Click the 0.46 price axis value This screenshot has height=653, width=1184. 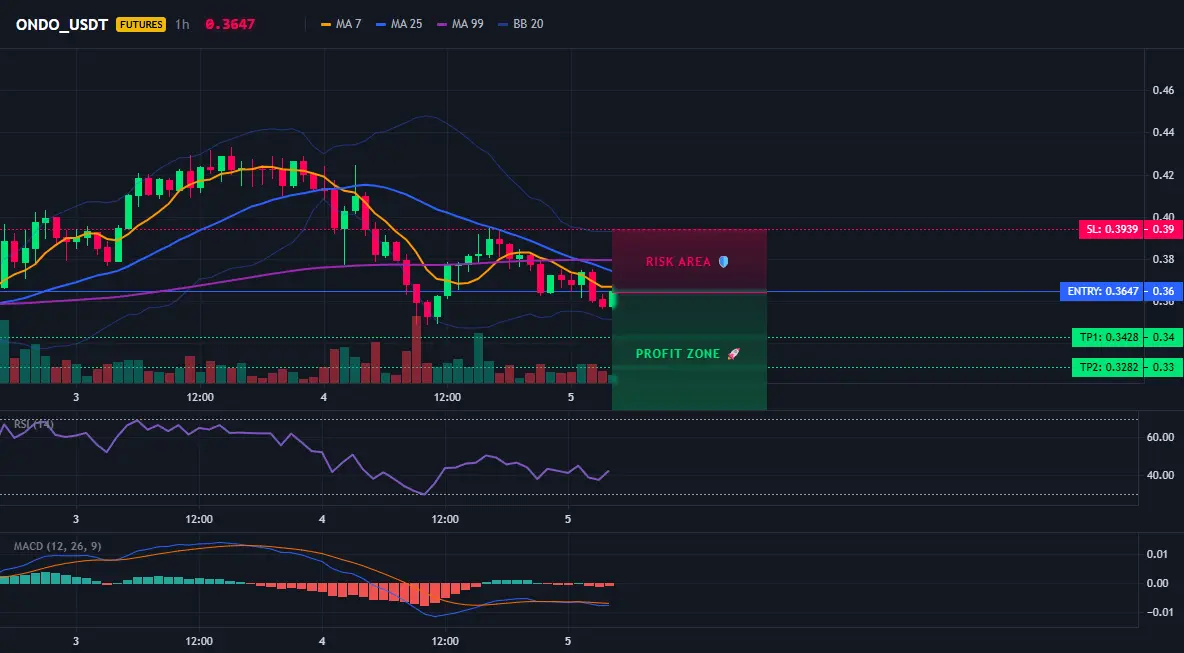(1163, 91)
